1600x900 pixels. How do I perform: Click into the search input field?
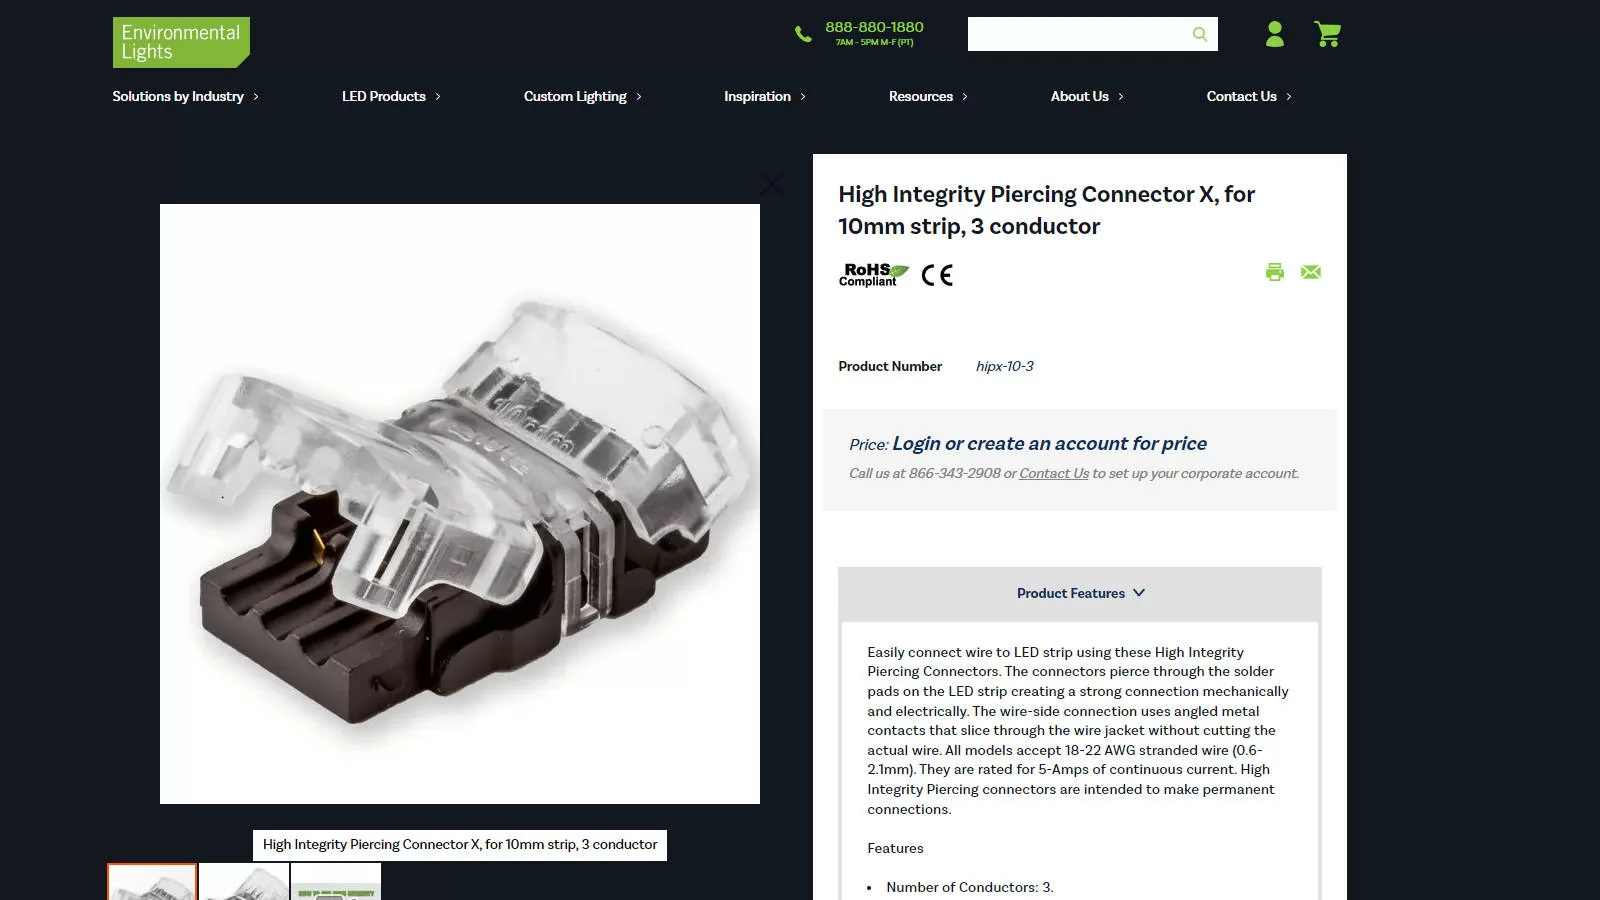coord(1078,34)
